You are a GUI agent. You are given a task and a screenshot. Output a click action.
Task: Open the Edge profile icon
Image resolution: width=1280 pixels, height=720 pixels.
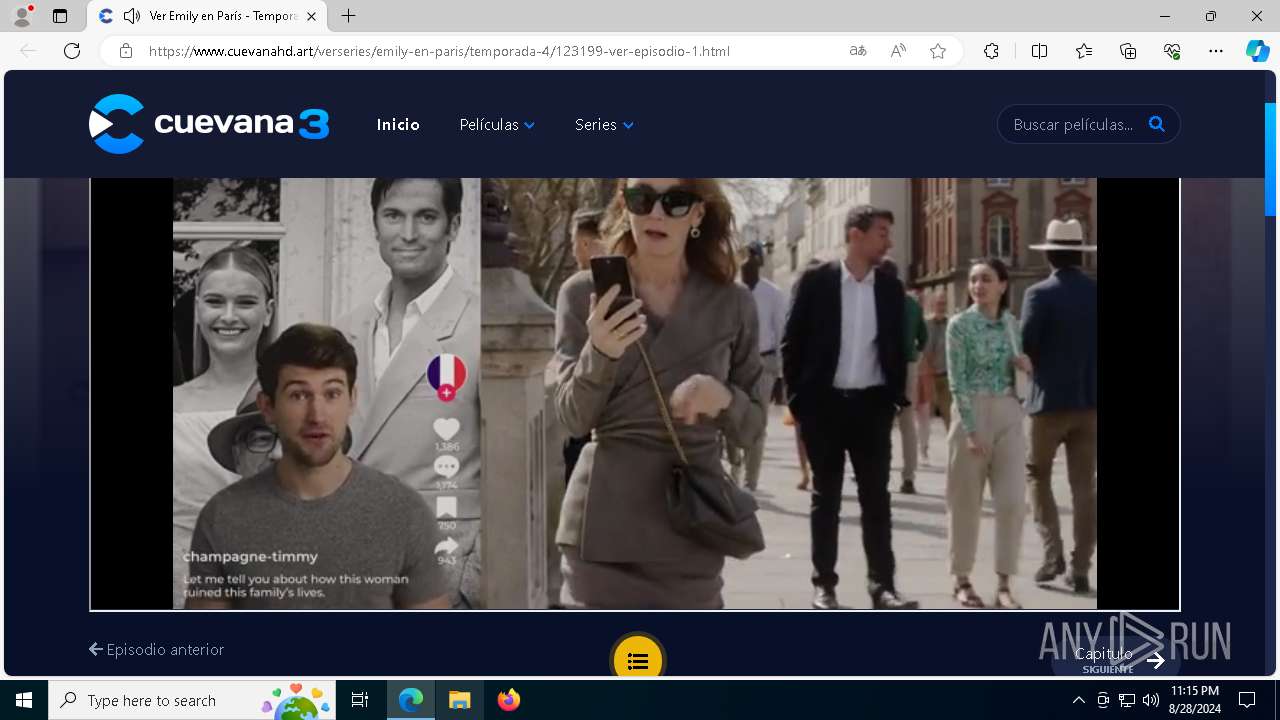pyautogui.click(x=22, y=16)
